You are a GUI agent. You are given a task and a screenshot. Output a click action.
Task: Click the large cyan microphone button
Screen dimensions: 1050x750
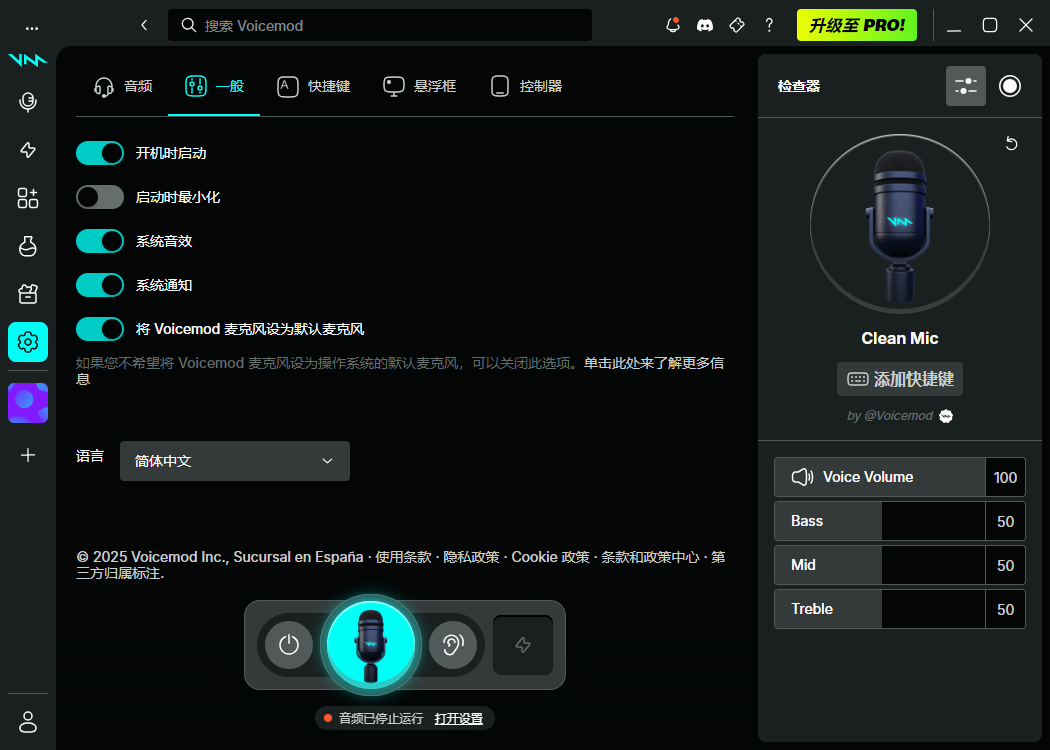tap(371, 645)
